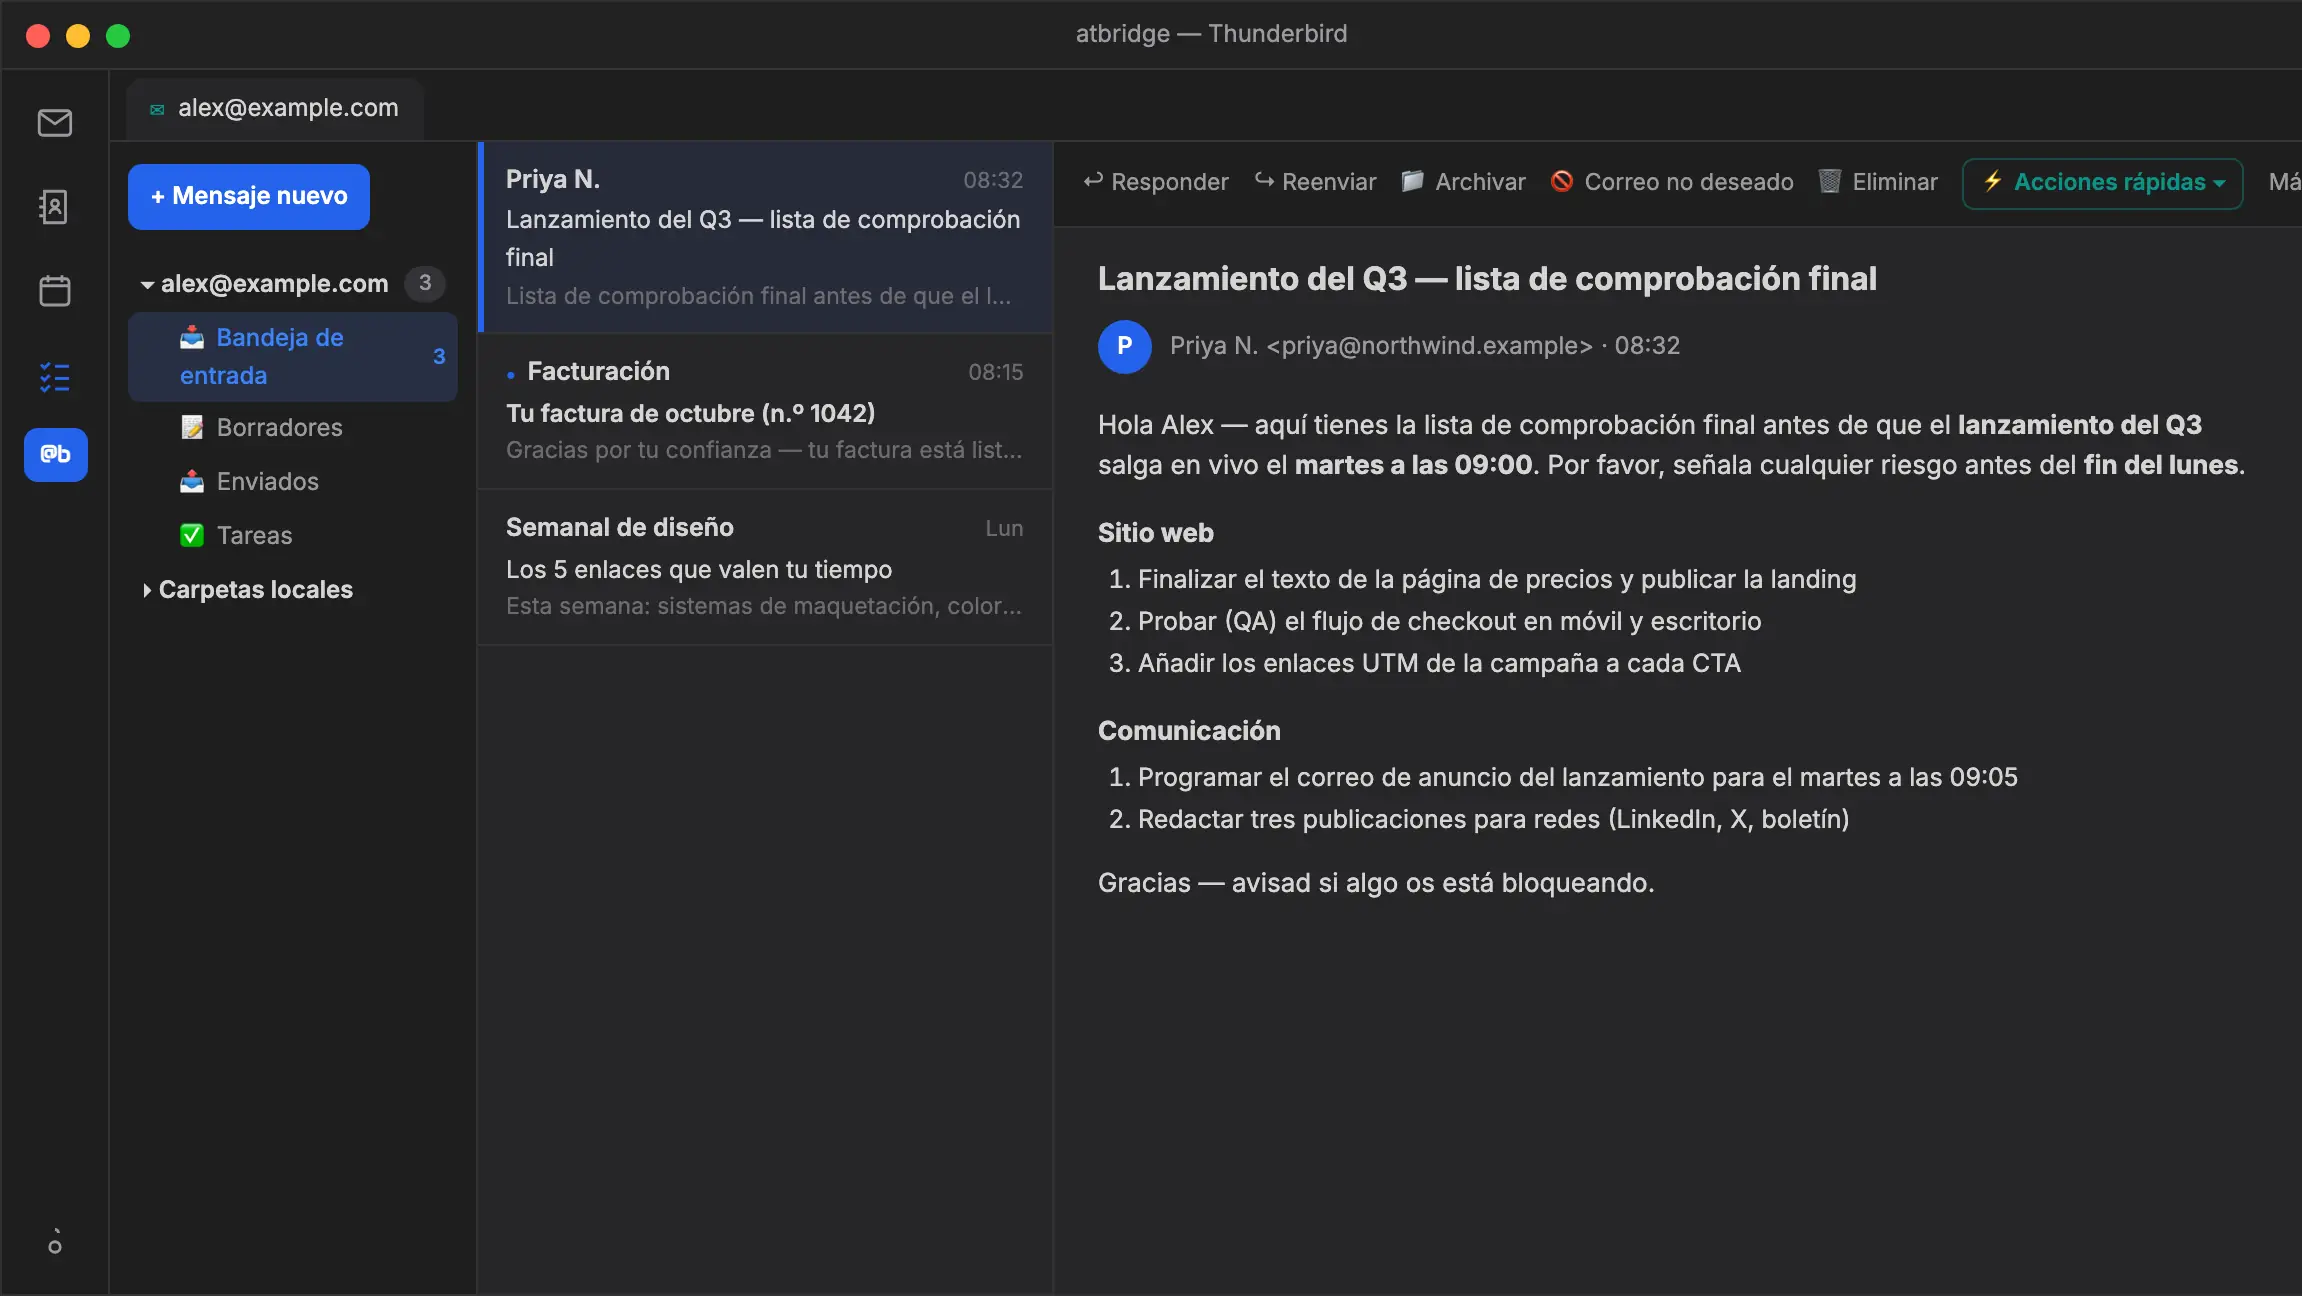Click the message subject heading in reader

click(x=1487, y=279)
